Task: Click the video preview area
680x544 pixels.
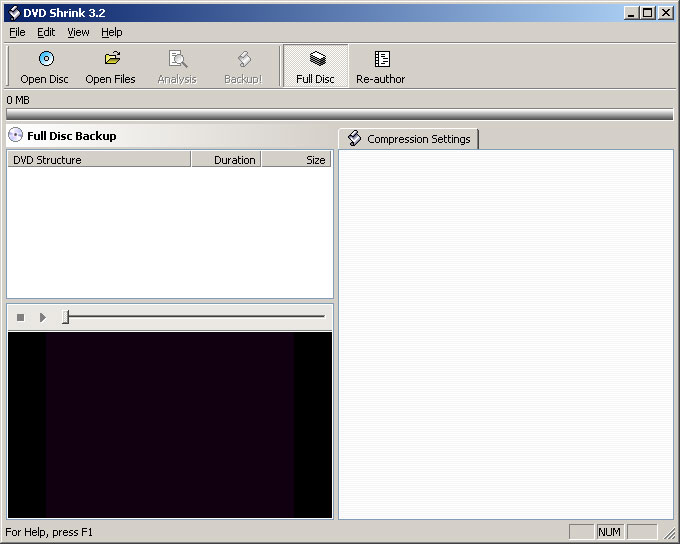Action: pos(169,425)
